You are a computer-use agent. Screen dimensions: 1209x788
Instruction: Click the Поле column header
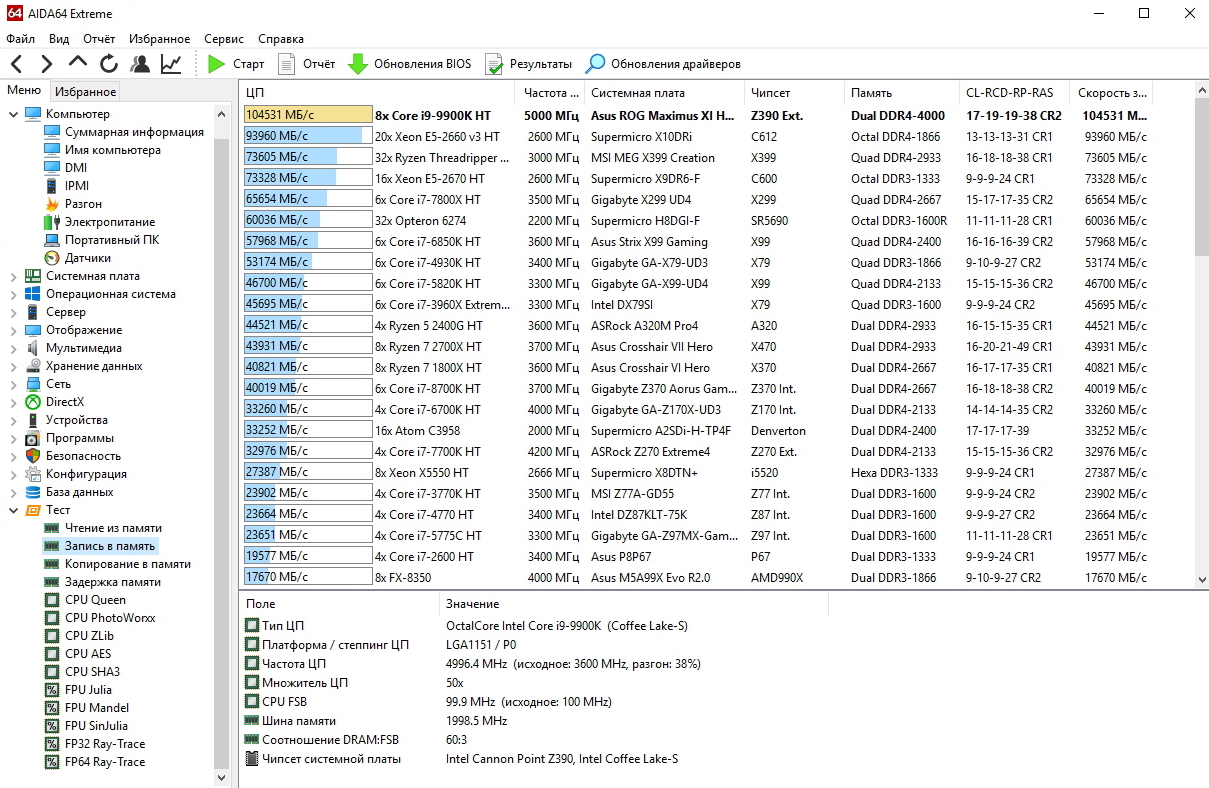click(339, 604)
